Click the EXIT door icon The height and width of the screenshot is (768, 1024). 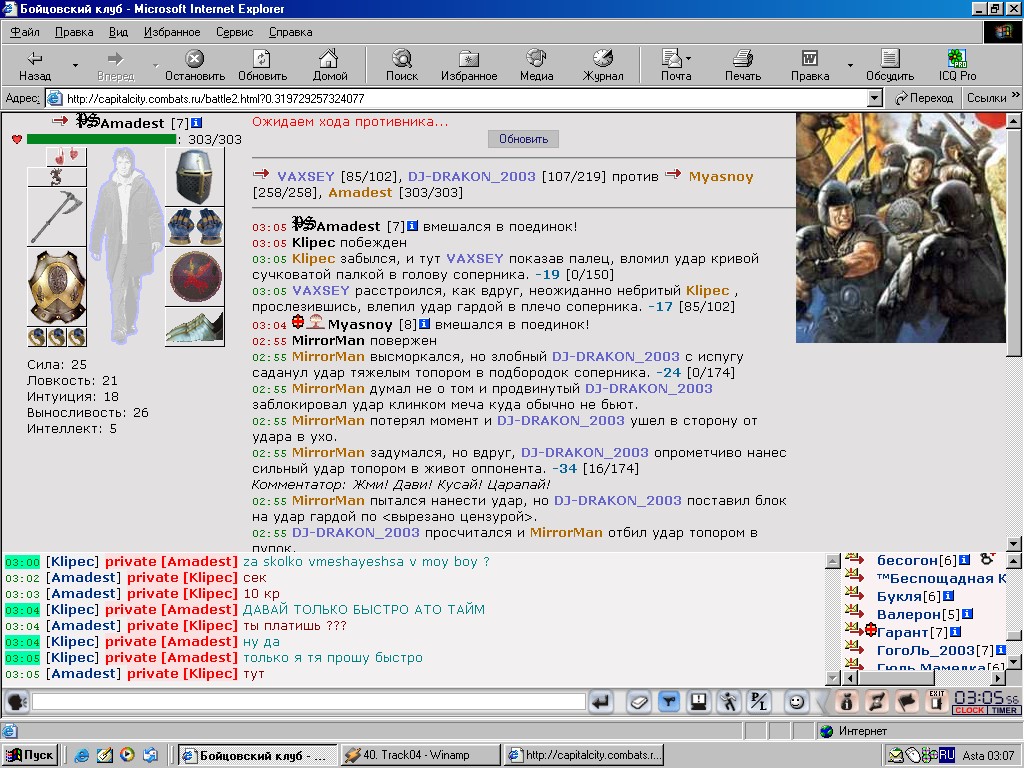pos(937,702)
